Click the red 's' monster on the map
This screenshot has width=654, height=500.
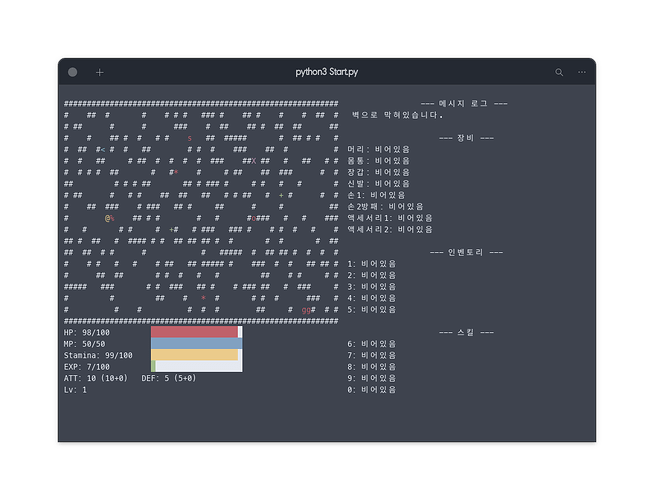click(x=188, y=138)
